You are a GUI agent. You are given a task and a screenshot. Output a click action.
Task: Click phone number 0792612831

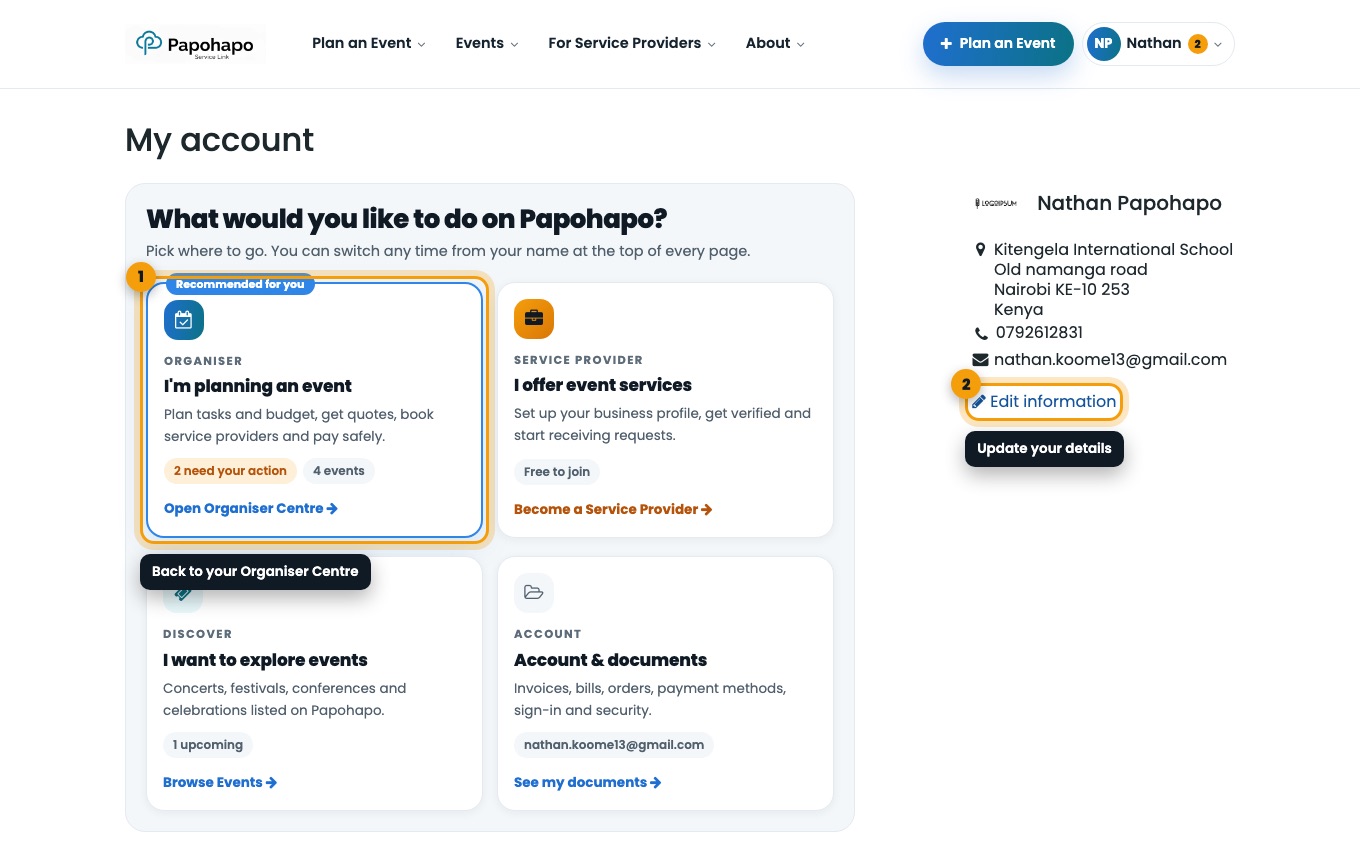[1039, 333]
